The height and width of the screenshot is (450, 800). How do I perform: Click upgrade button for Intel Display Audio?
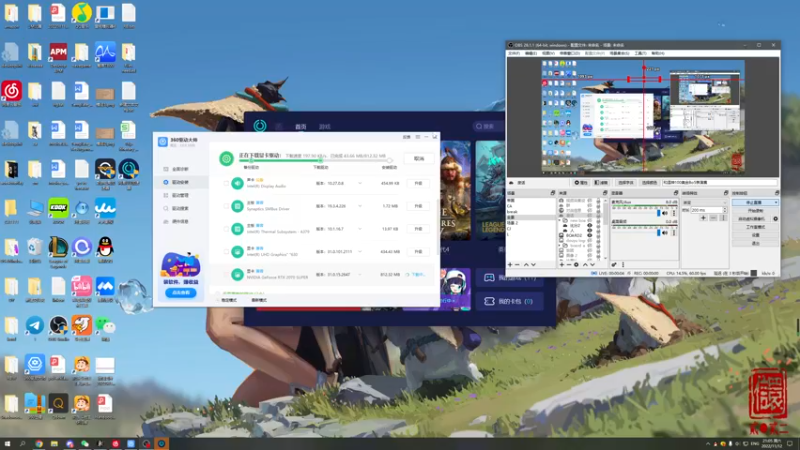point(418,183)
